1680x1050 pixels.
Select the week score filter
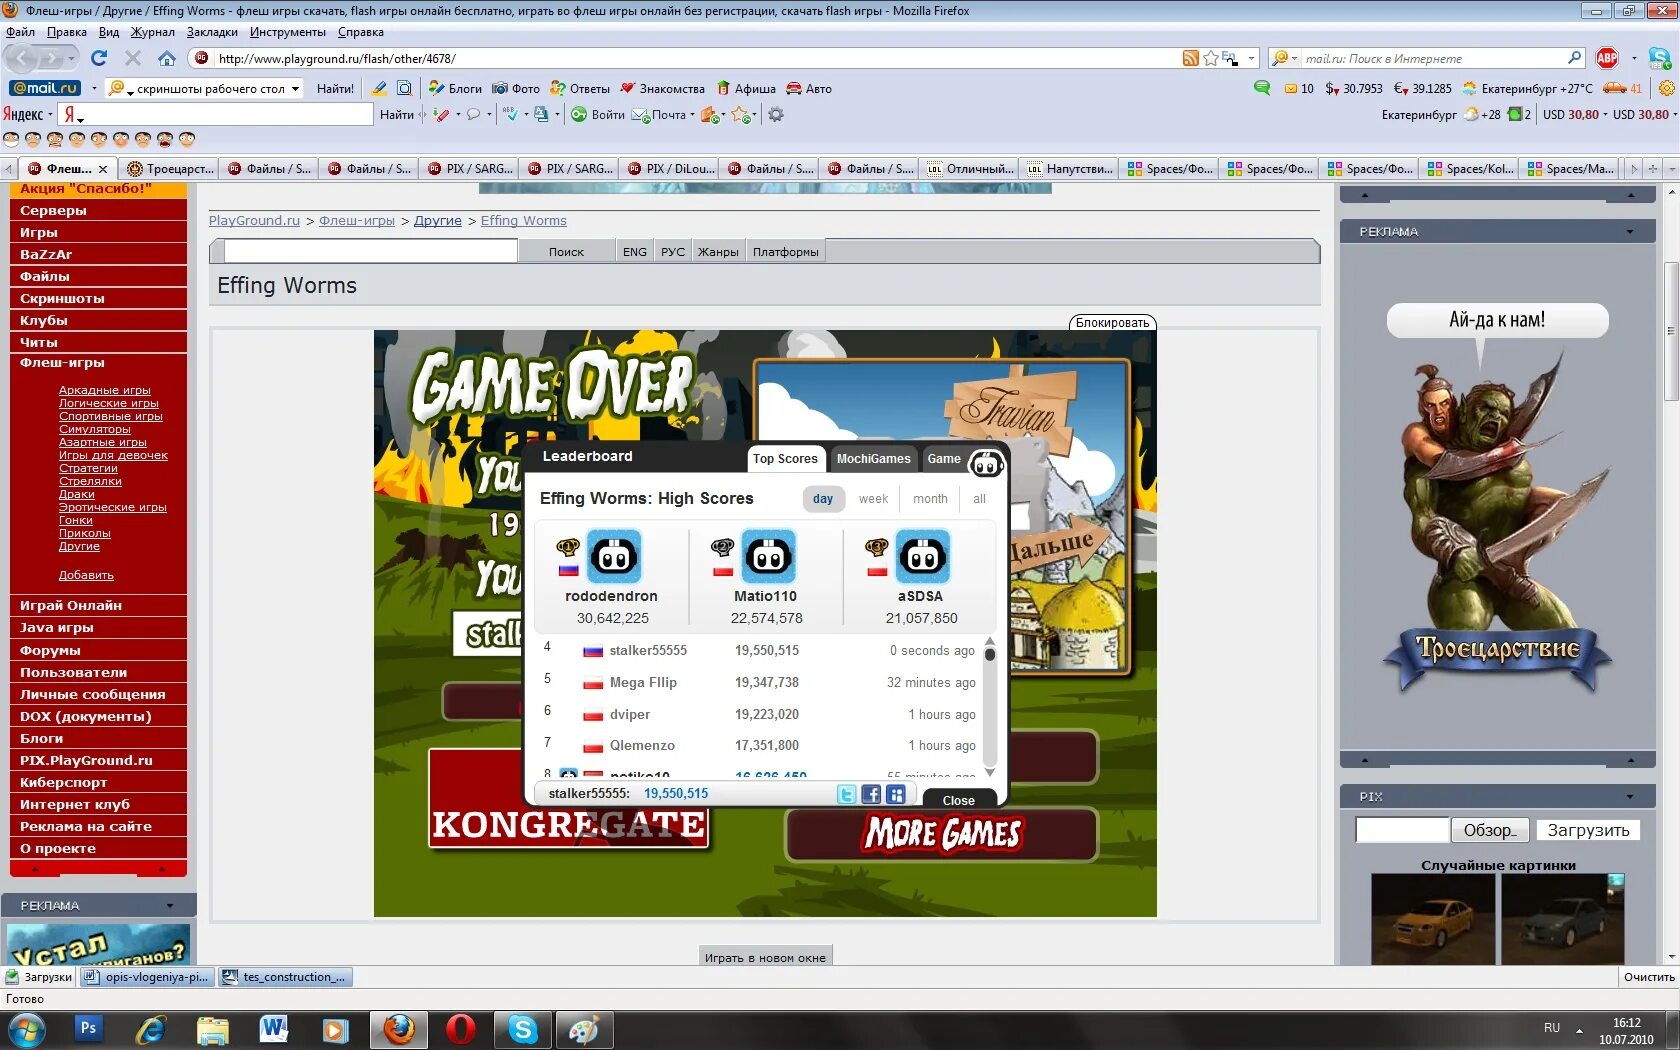click(x=873, y=499)
